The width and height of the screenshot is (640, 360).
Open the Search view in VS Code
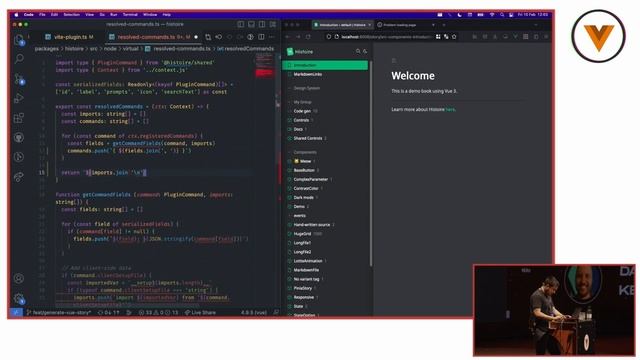click(x=19, y=59)
